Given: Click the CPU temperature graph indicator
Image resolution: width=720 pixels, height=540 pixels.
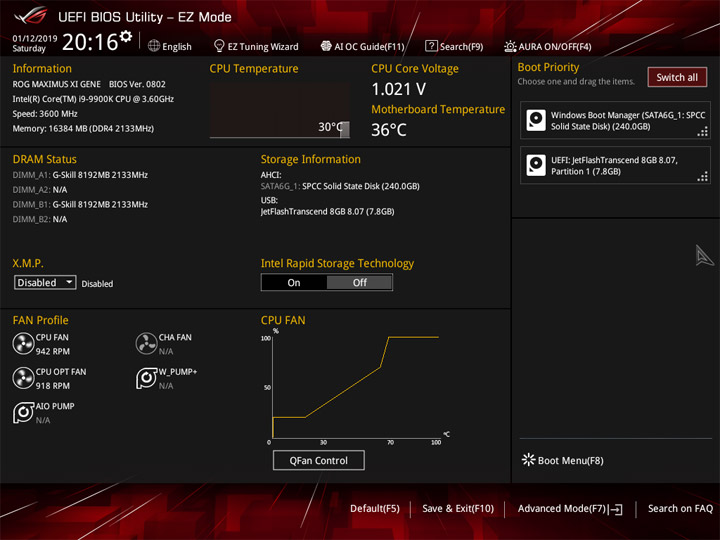Looking at the screenshot, I should 344,129.
